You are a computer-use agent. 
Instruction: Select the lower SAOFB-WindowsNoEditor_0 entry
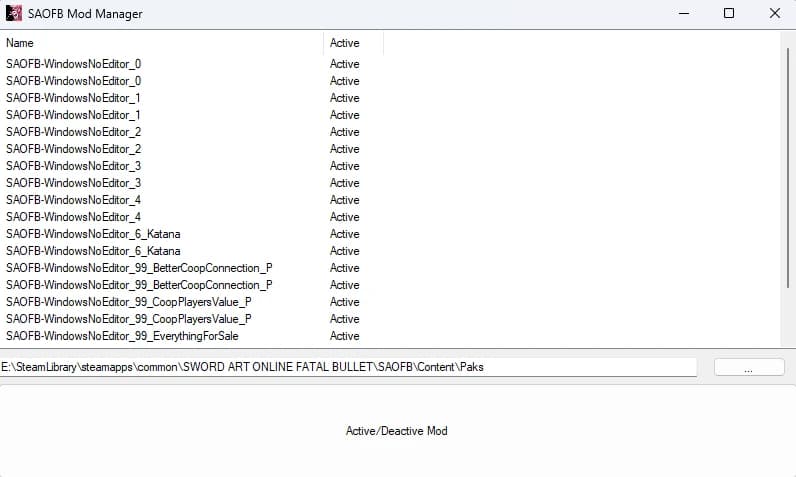(x=74, y=81)
